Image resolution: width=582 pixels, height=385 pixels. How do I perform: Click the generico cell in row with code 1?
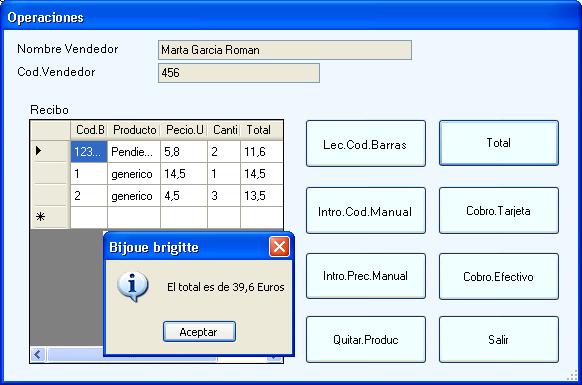click(x=134, y=174)
